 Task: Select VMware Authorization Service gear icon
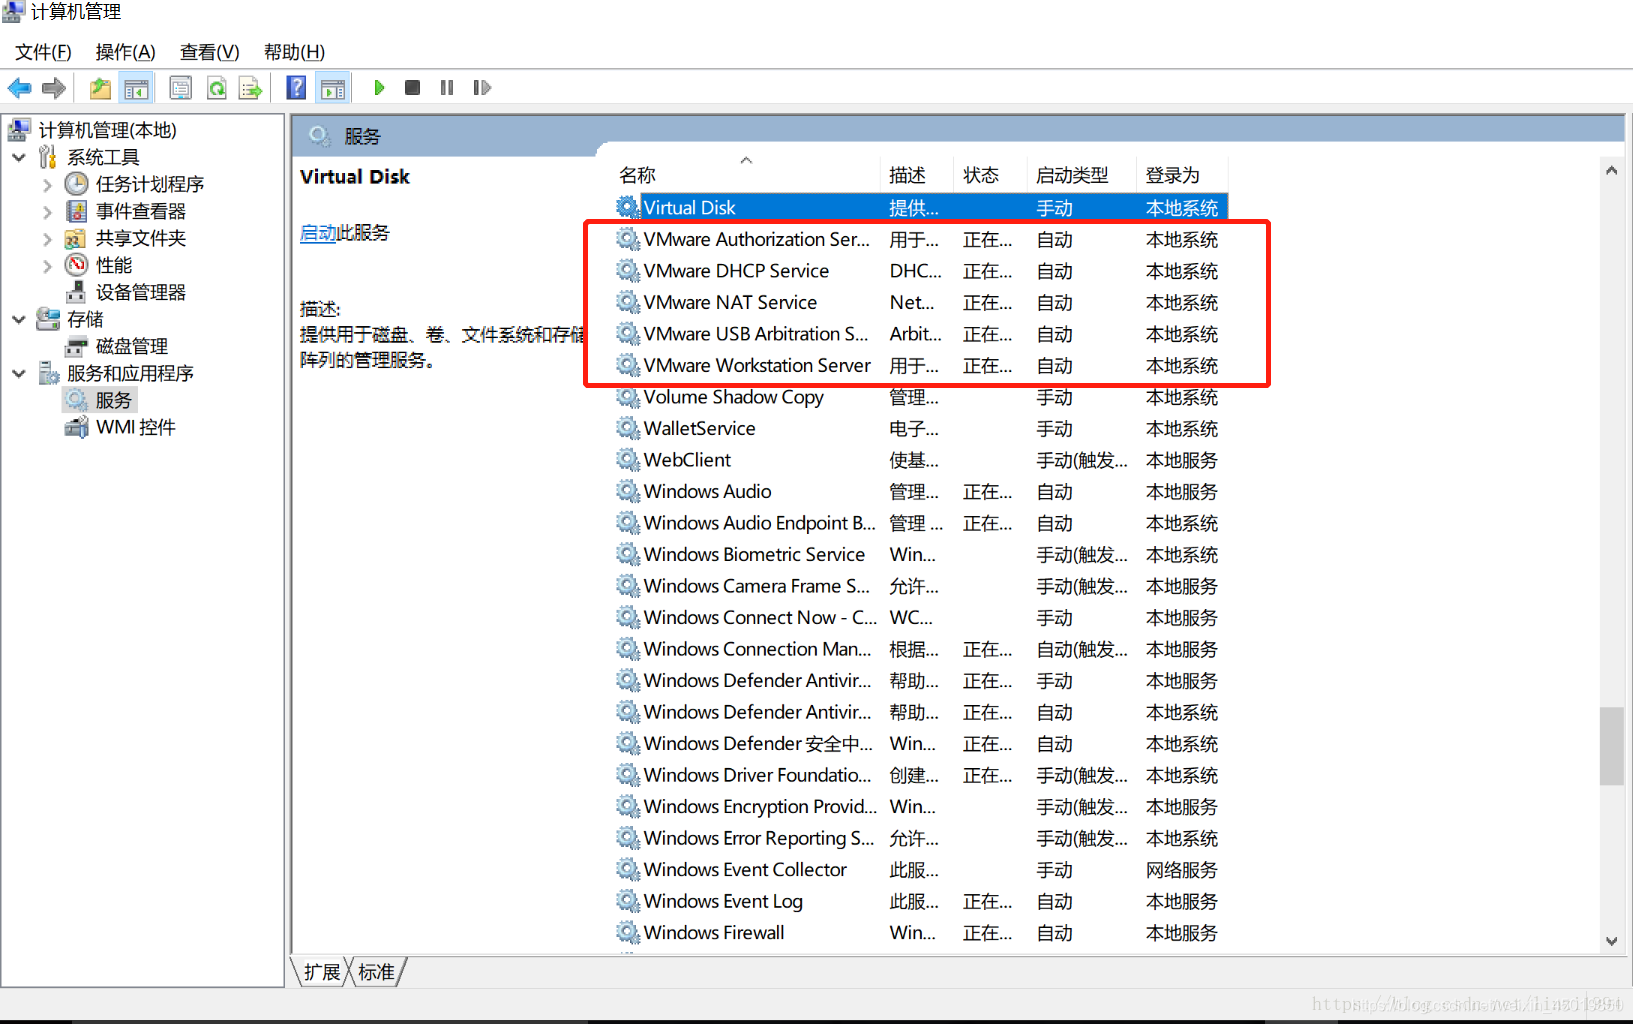click(x=628, y=239)
